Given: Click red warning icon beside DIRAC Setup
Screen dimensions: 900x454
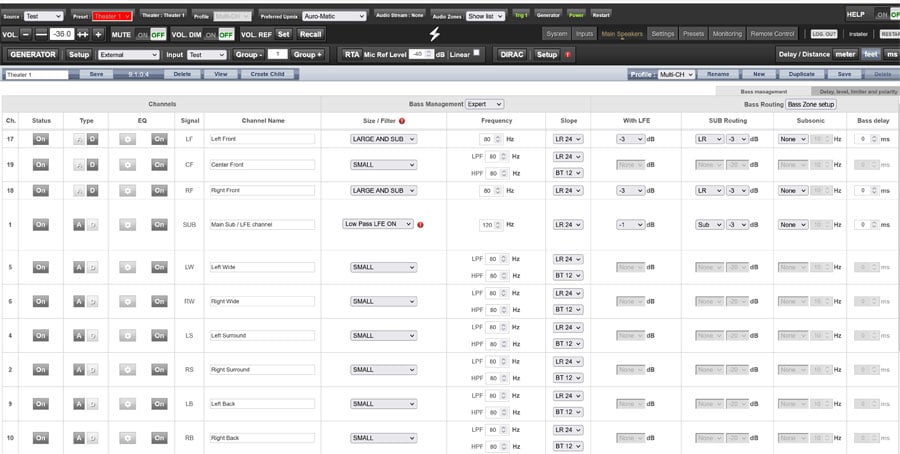Looking at the screenshot, I should click(569, 54).
